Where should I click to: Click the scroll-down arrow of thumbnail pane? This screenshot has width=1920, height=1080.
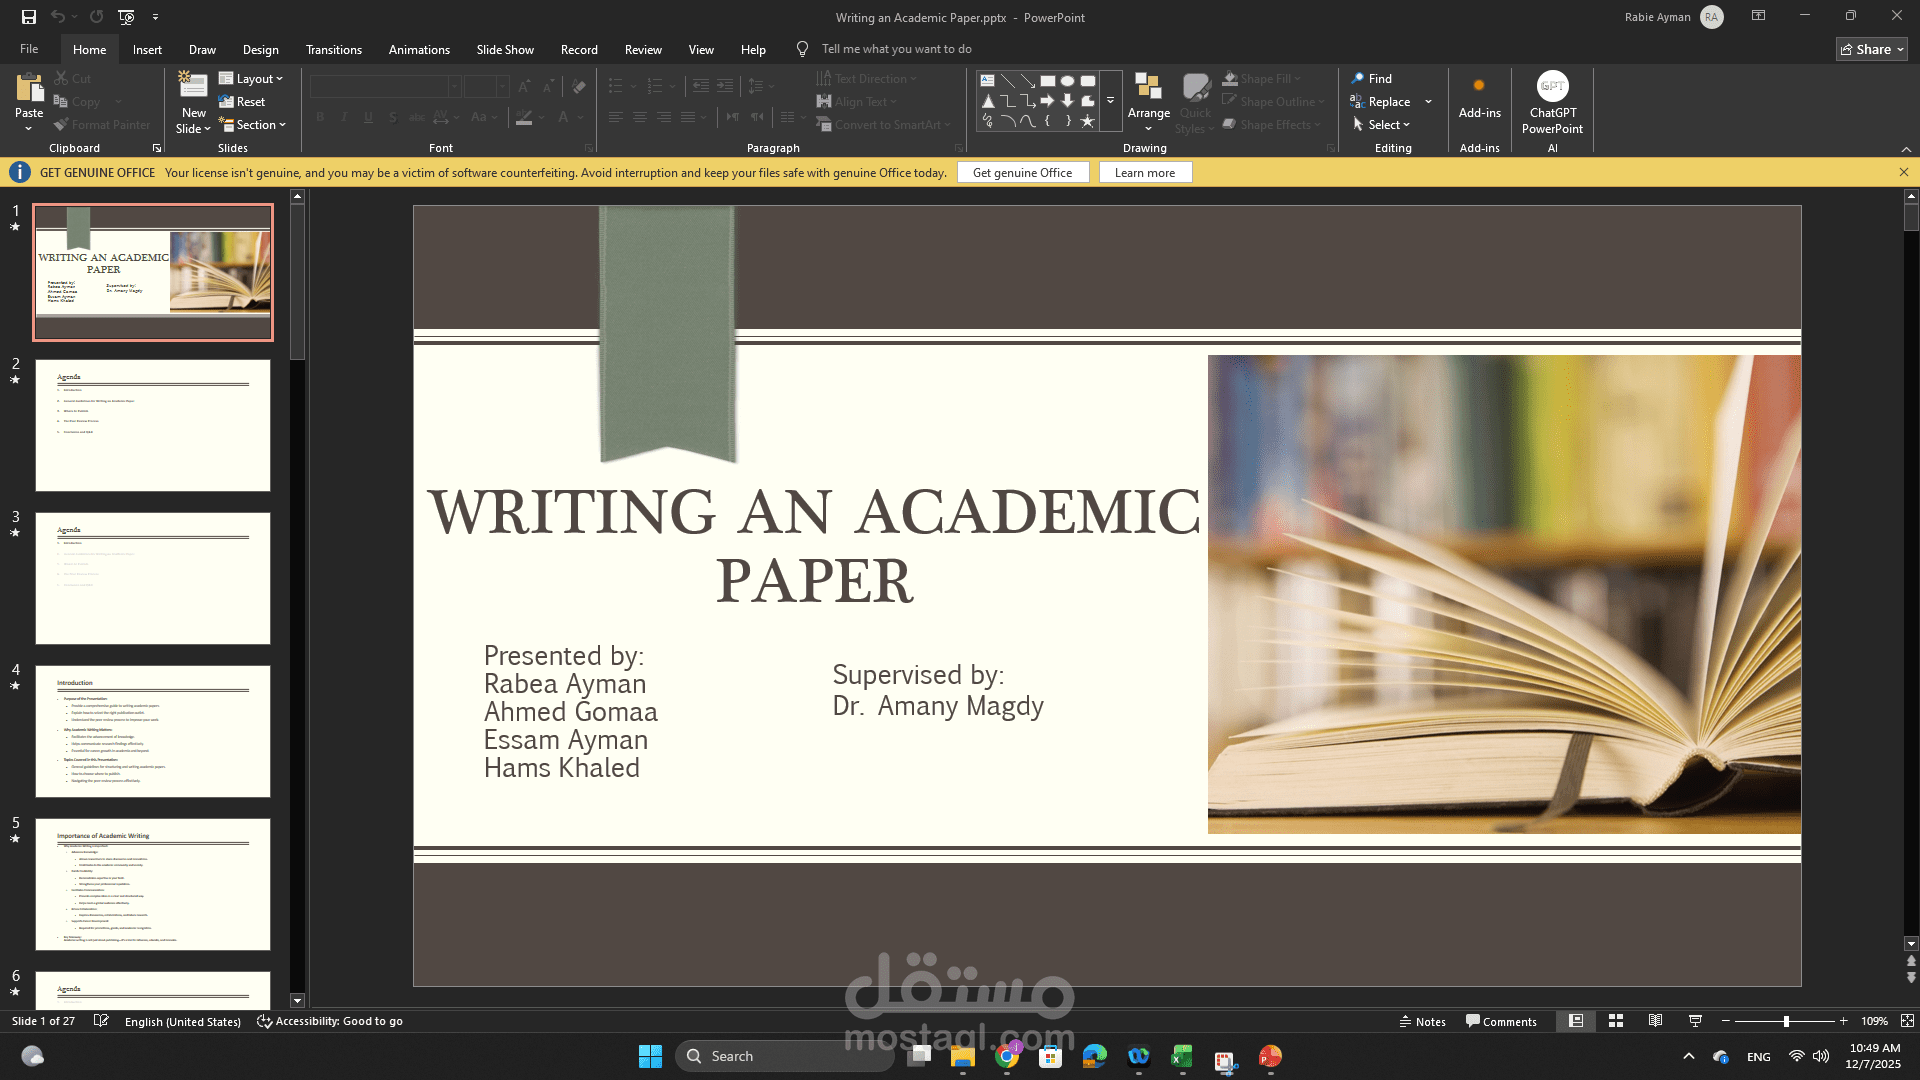(297, 1000)
